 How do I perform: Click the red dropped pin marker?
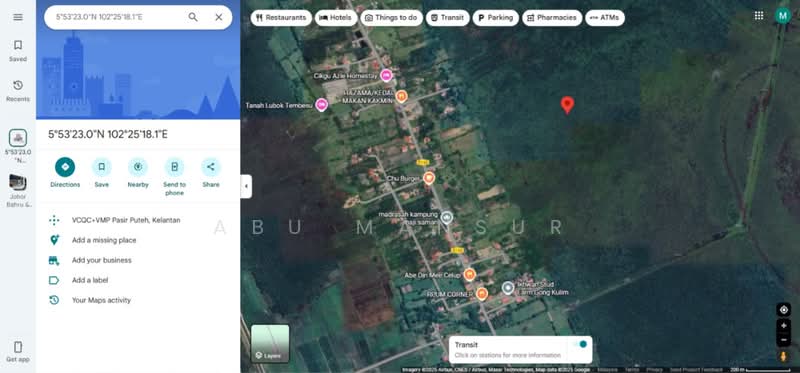click(567, 105)
